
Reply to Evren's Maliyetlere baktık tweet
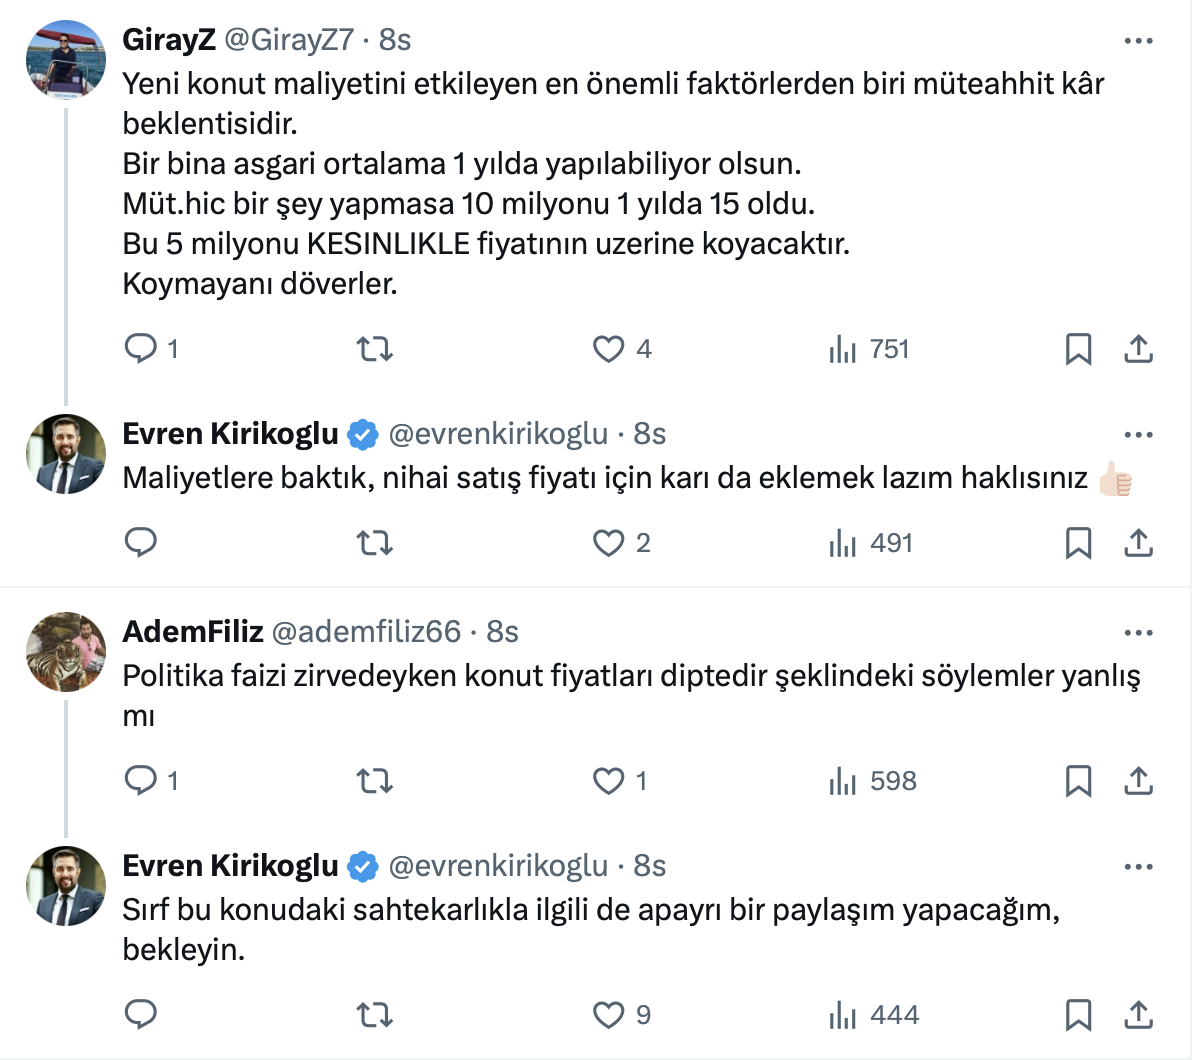click(140, 543)
